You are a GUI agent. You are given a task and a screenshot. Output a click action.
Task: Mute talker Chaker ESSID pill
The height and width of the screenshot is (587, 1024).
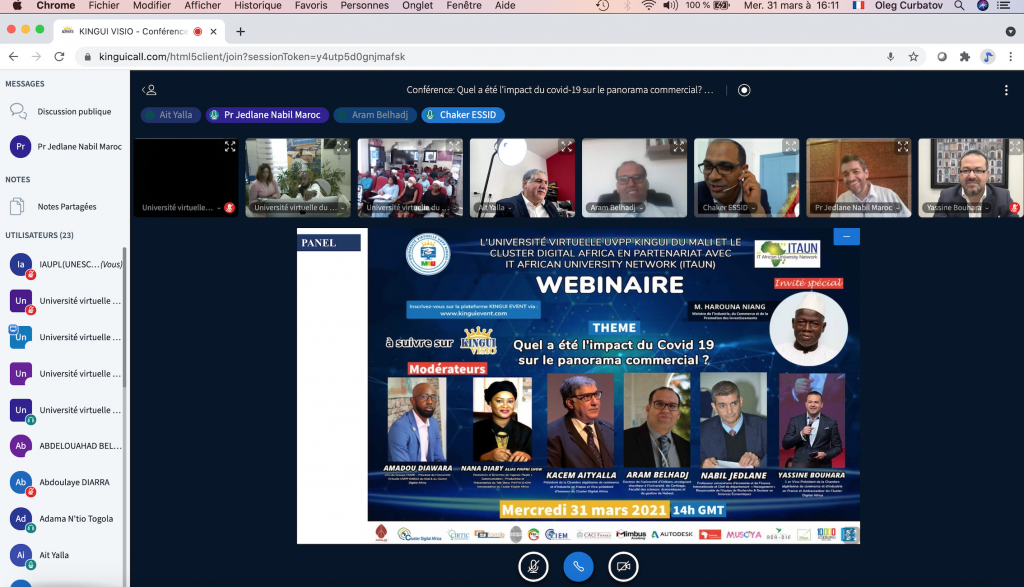point(462,115)
